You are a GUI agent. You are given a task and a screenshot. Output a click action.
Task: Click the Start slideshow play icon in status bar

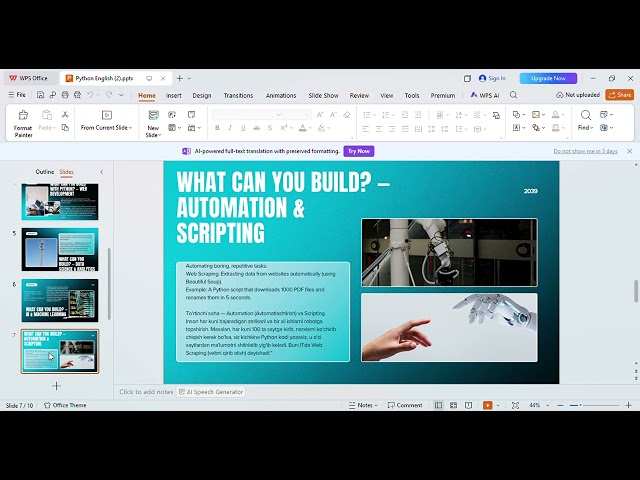487,405
